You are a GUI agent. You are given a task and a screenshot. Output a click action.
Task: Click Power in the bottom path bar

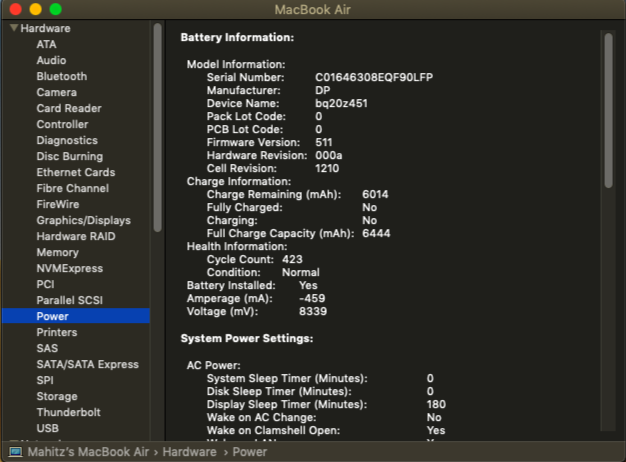click(250, 452)
